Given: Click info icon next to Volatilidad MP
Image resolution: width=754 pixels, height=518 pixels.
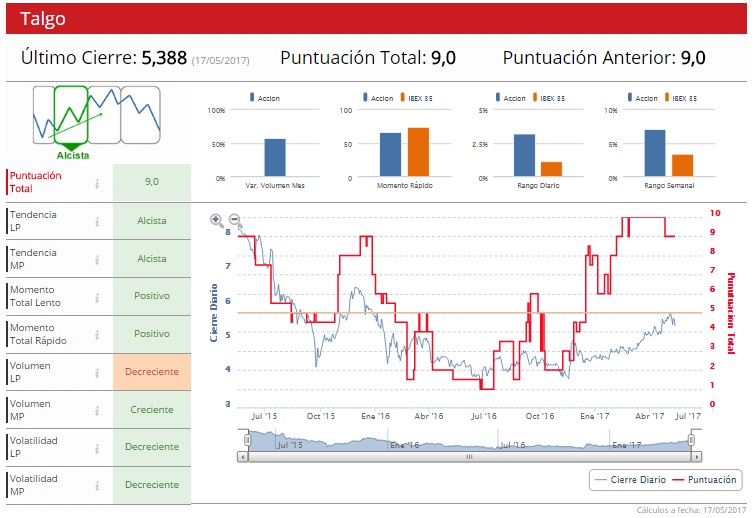Looking at the screenshot, I should coord(97,486).
